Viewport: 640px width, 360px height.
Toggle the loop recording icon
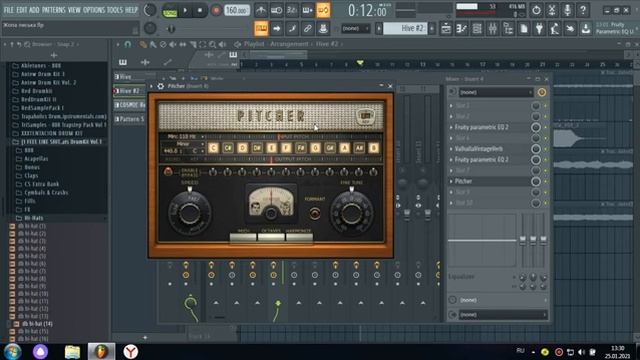click(323, 10)
